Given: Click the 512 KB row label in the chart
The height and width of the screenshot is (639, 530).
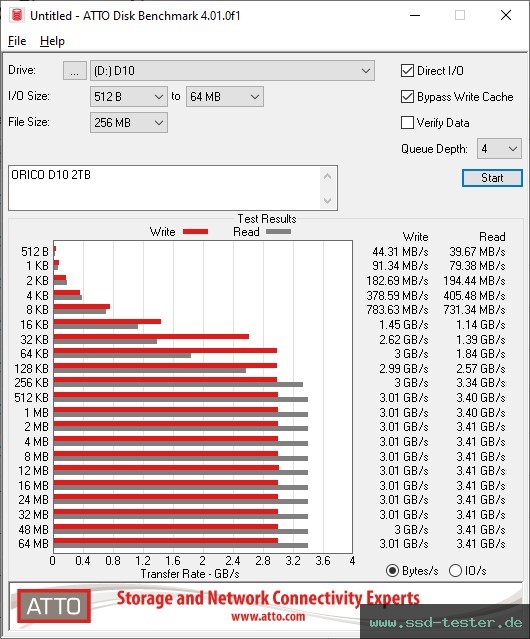Looking at the screenshot, I should pos(31,398).
